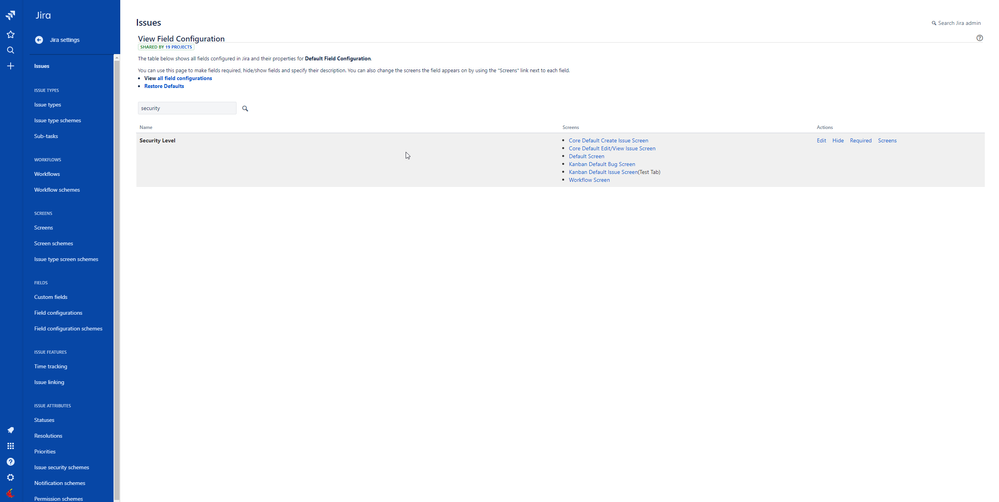Open the Jira home logo icon
This screenshot has width=999, height=502.
point(10,15)
